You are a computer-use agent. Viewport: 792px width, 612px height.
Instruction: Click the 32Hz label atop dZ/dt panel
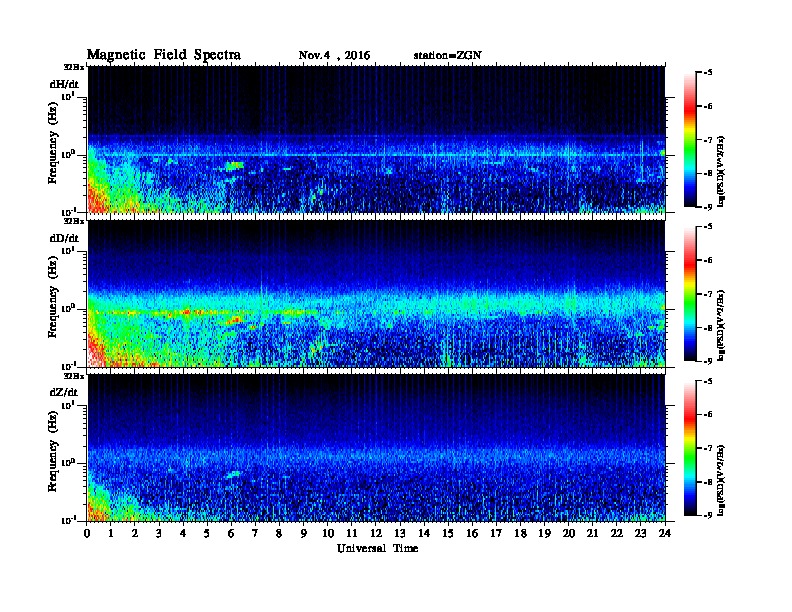tap(73, 376)
